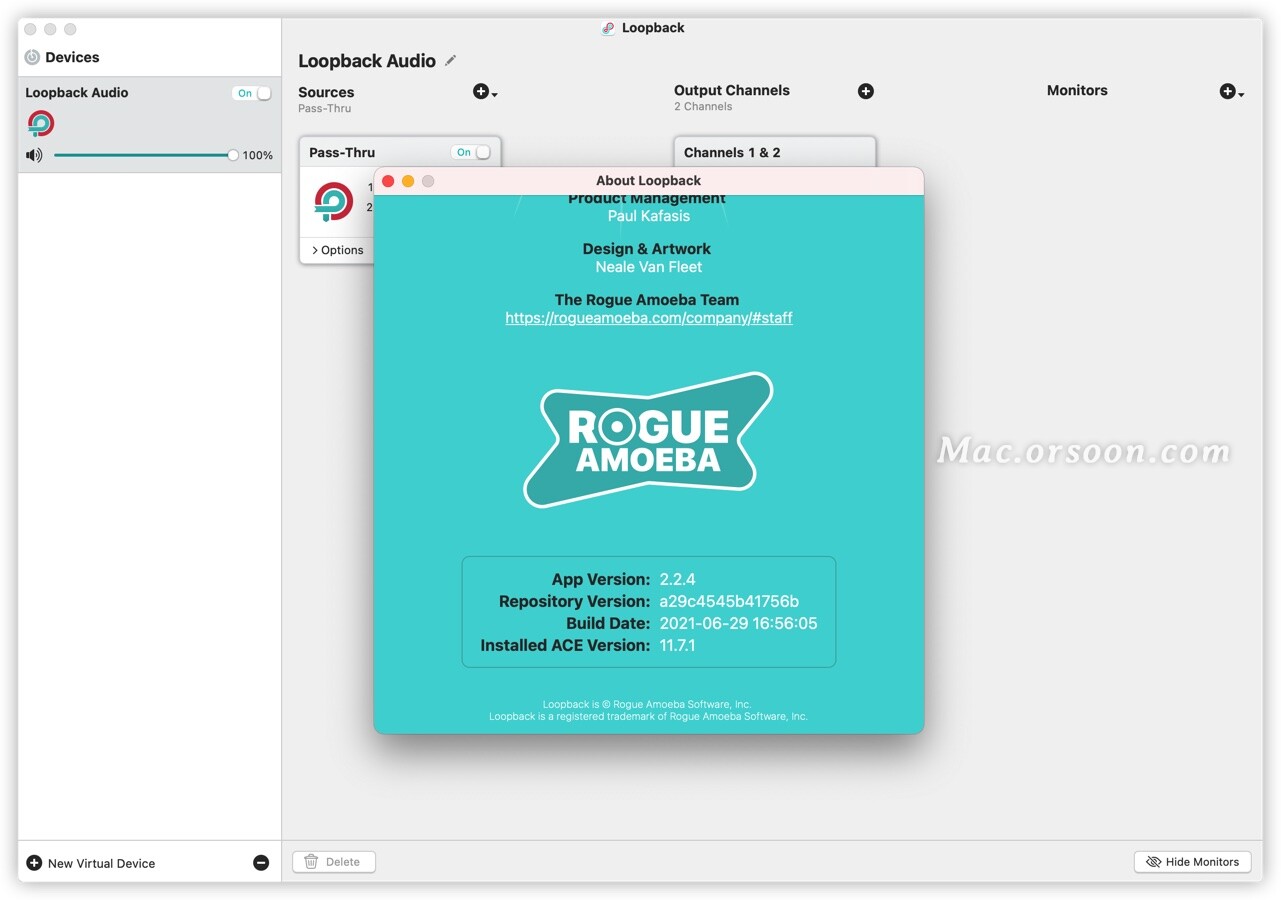The width and height of the screenshot is (1281, 900).
Task: Click the Installed ACE Version value 11.7.1
Action: click(x=677, y=645)
